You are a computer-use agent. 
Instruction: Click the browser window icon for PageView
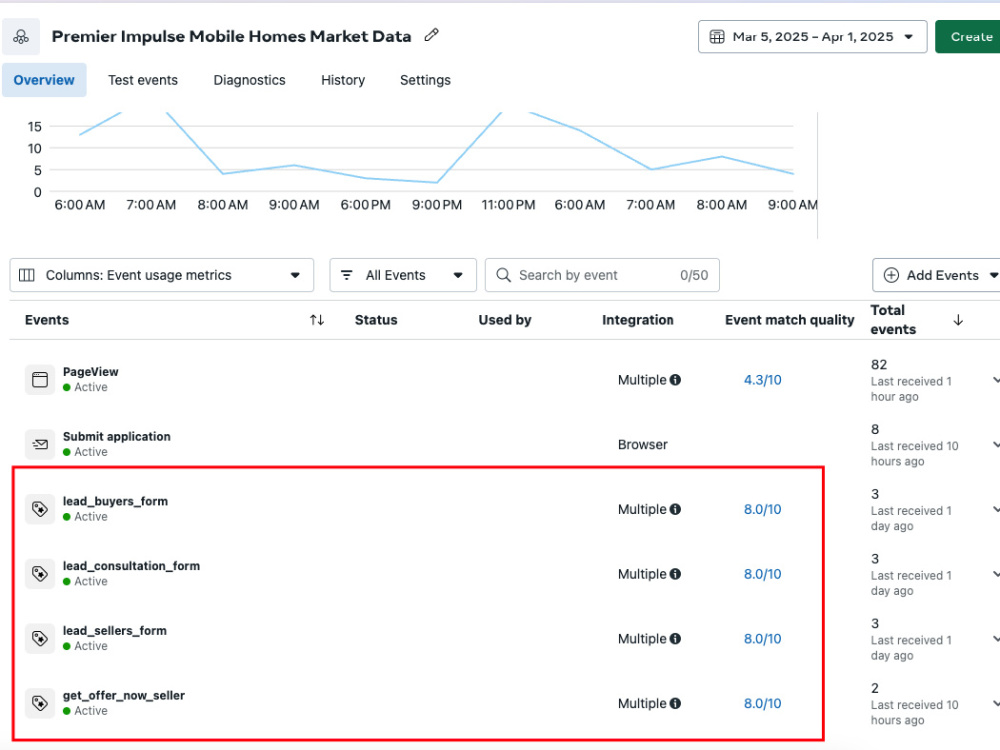click(40, 380)
